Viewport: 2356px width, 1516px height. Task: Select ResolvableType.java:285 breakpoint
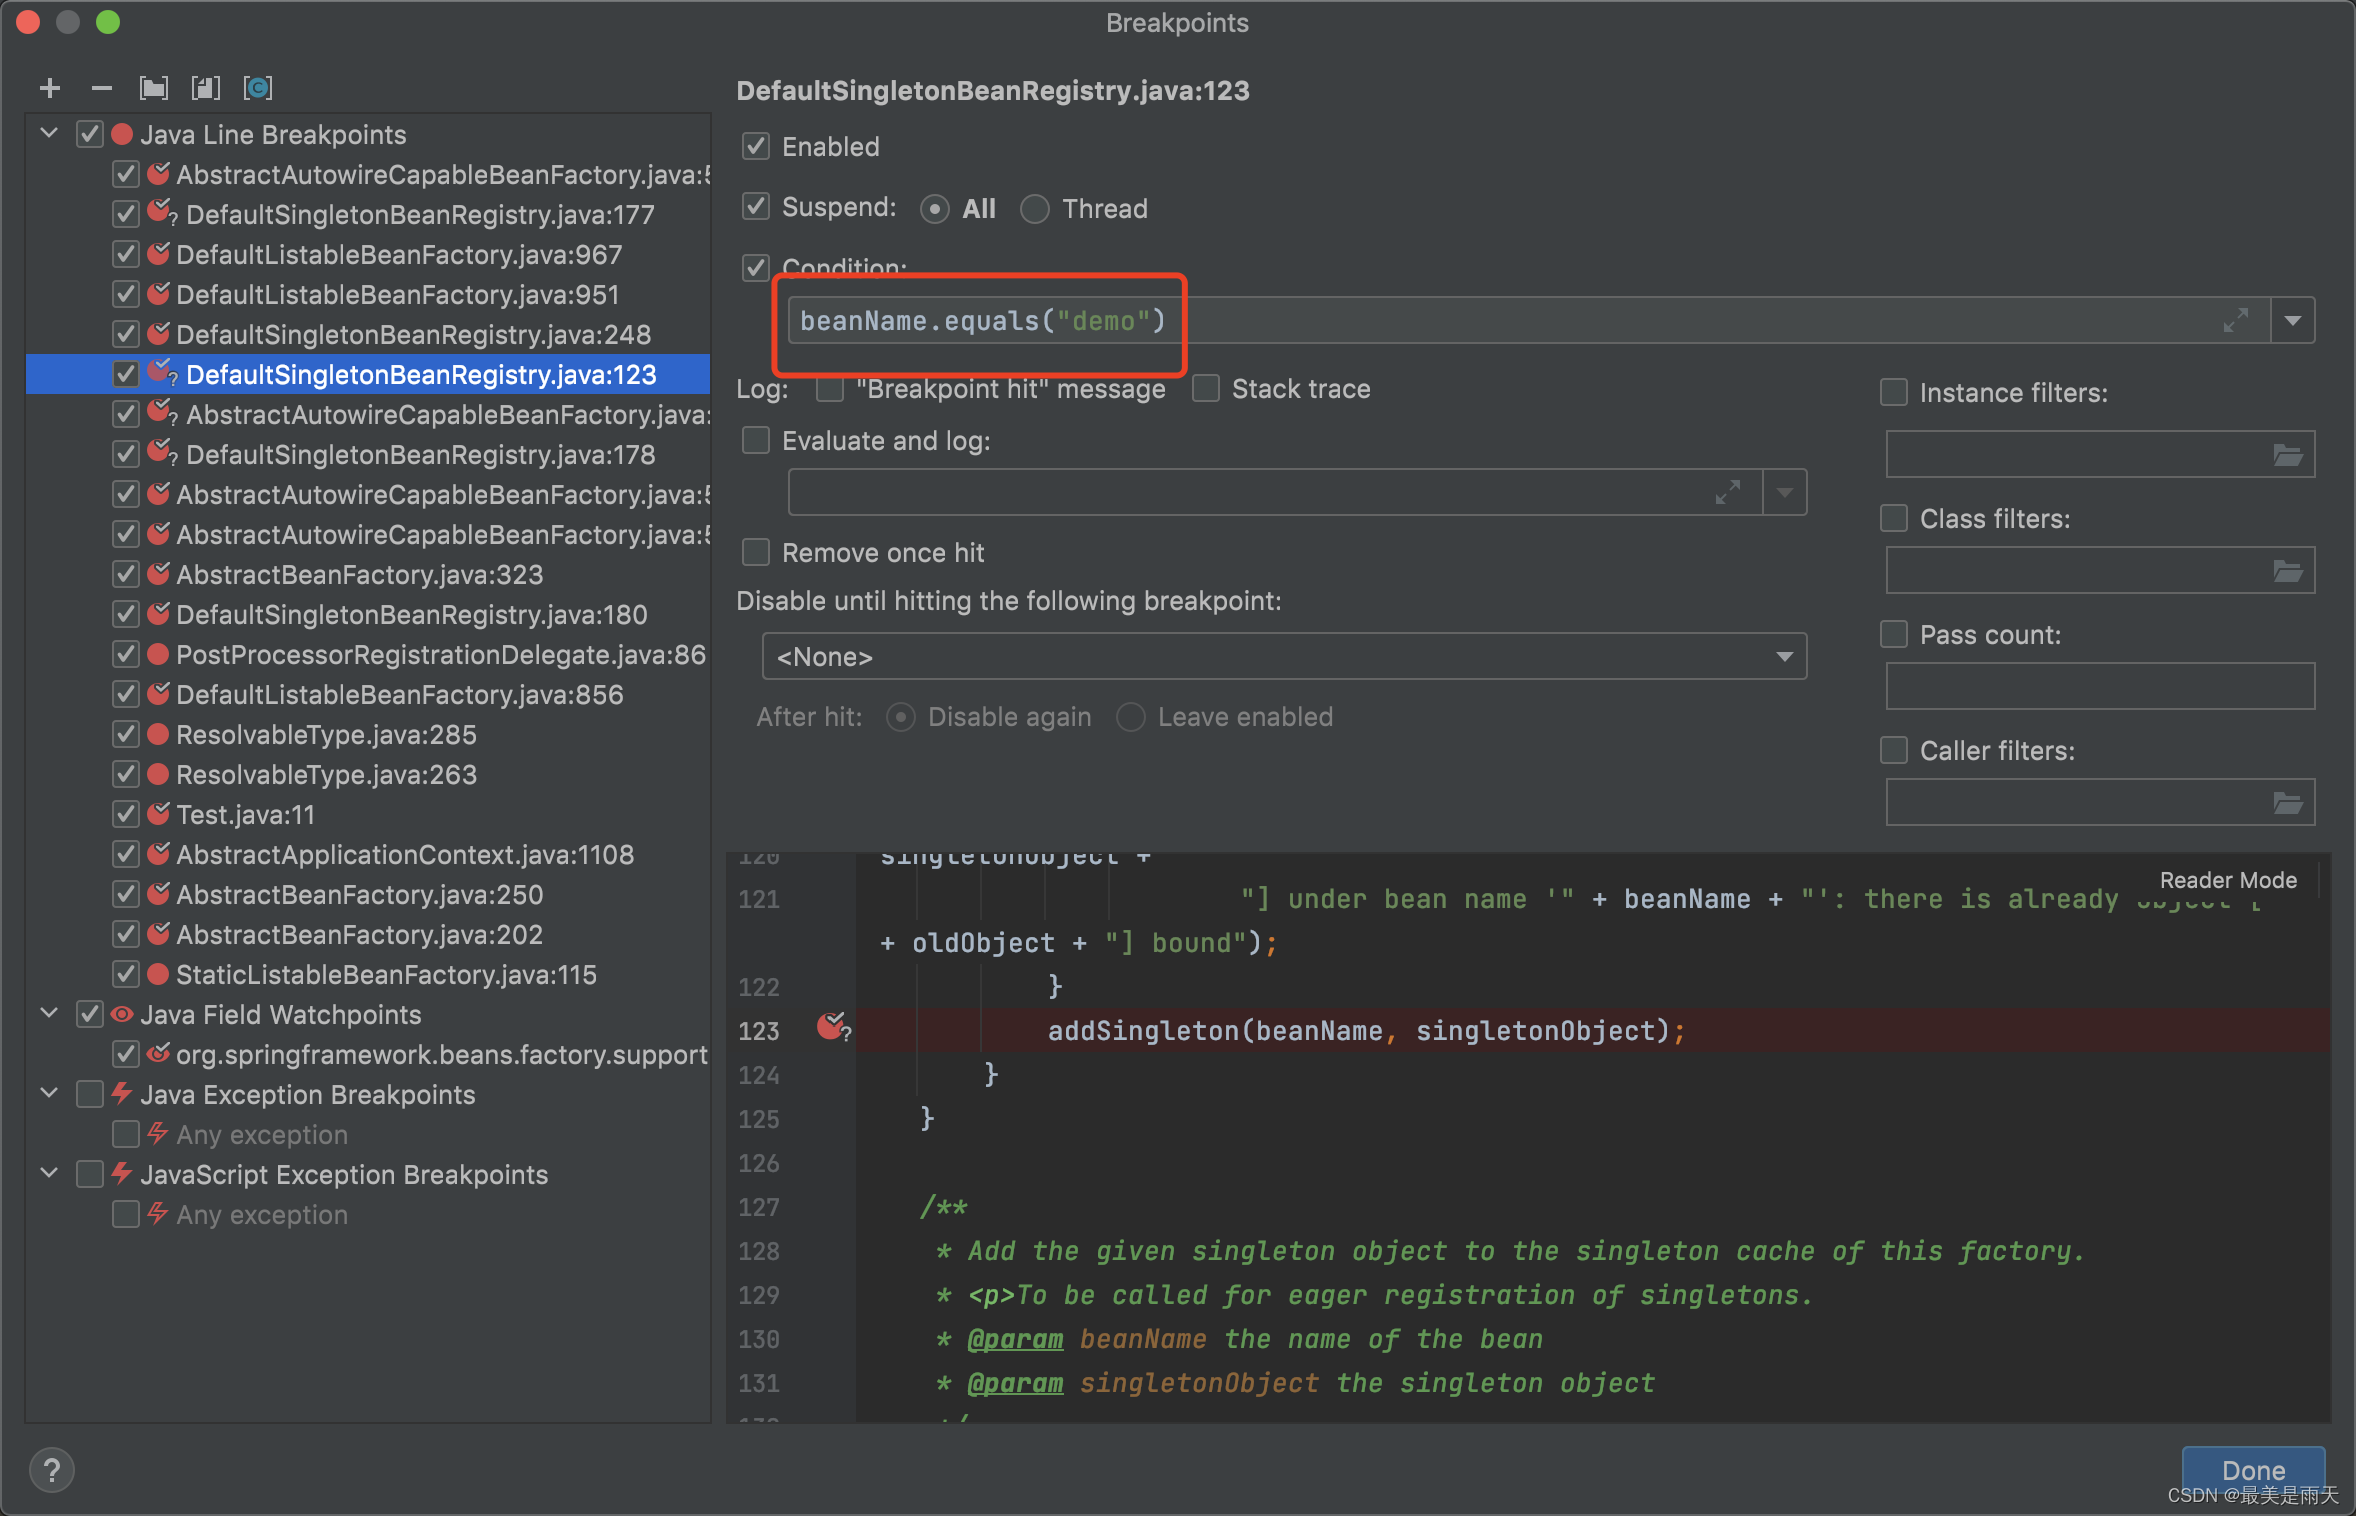click(x=326, y=735)
